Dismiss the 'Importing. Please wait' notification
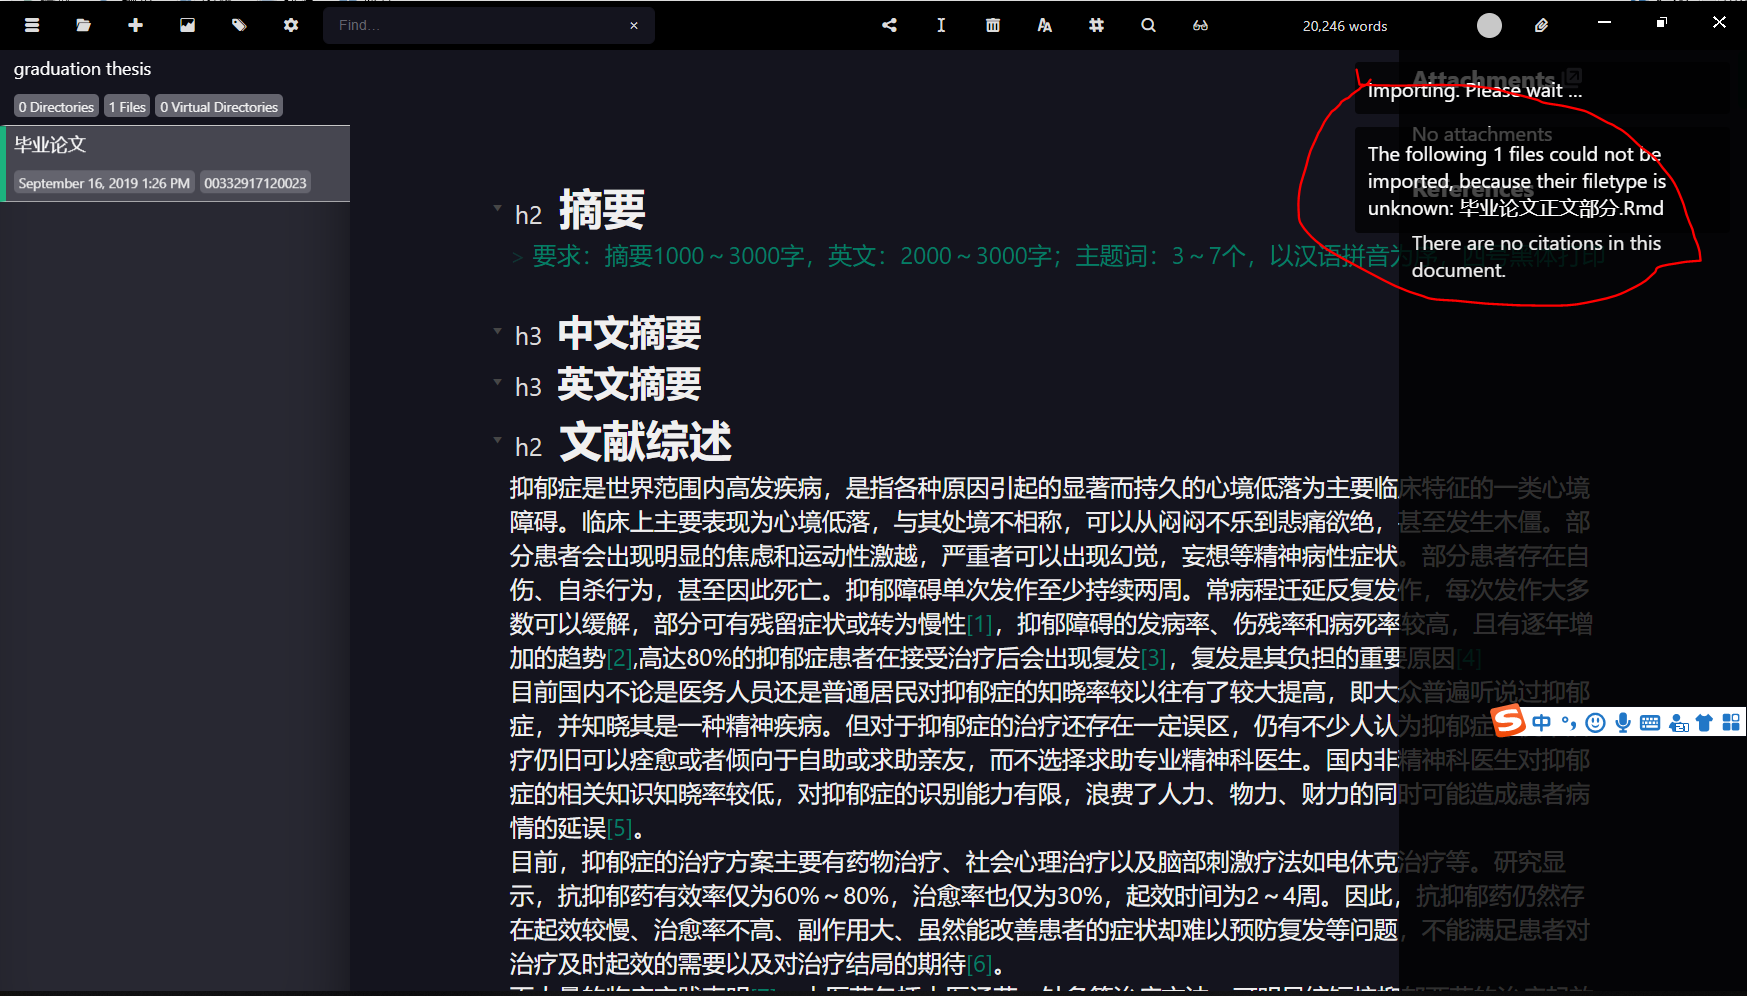Screen dimensions: 1747x996 [1542, 90]
